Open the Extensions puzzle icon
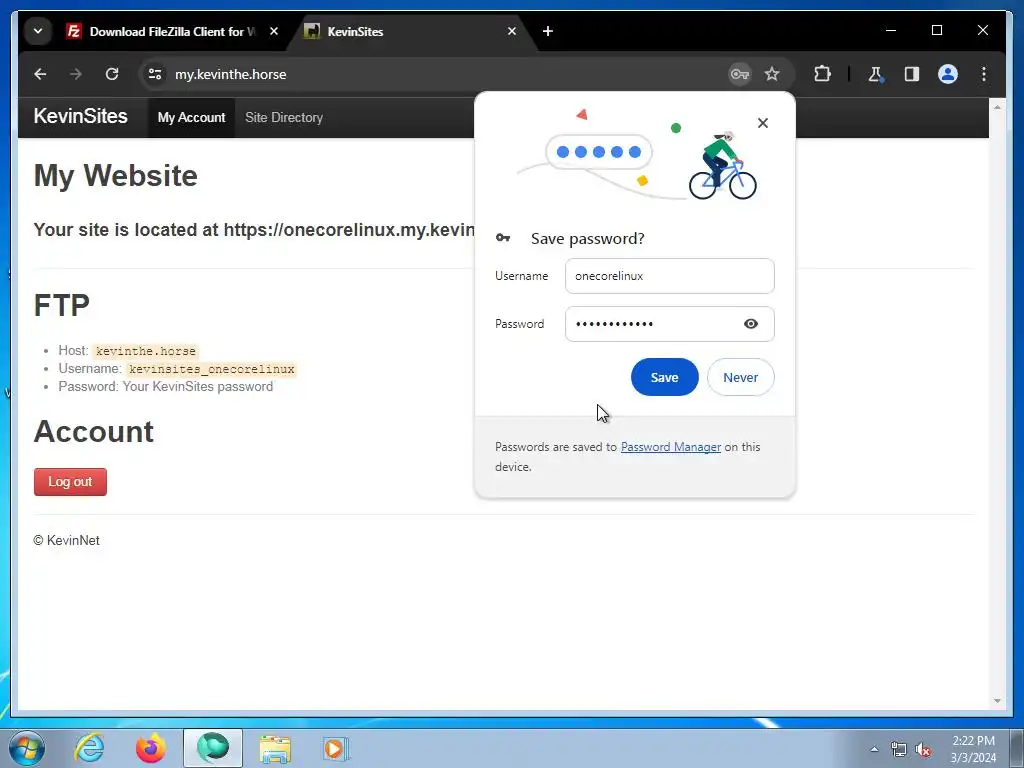This screenshot has width=1024, height=768. point(822,74)
